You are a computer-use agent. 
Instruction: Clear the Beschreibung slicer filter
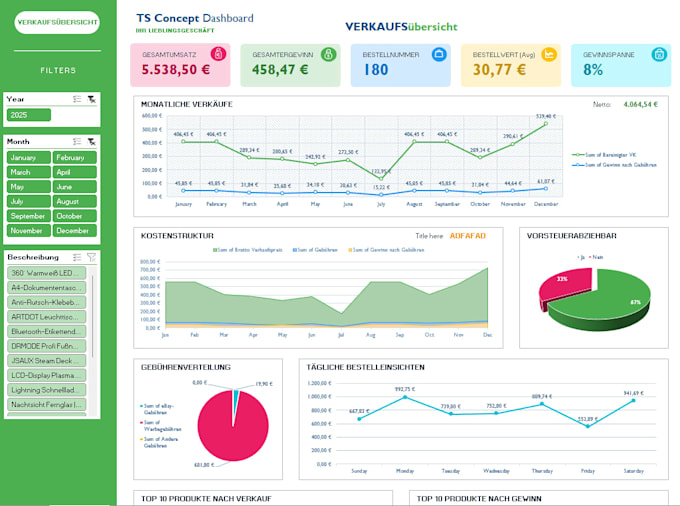[x=92, y=257]
